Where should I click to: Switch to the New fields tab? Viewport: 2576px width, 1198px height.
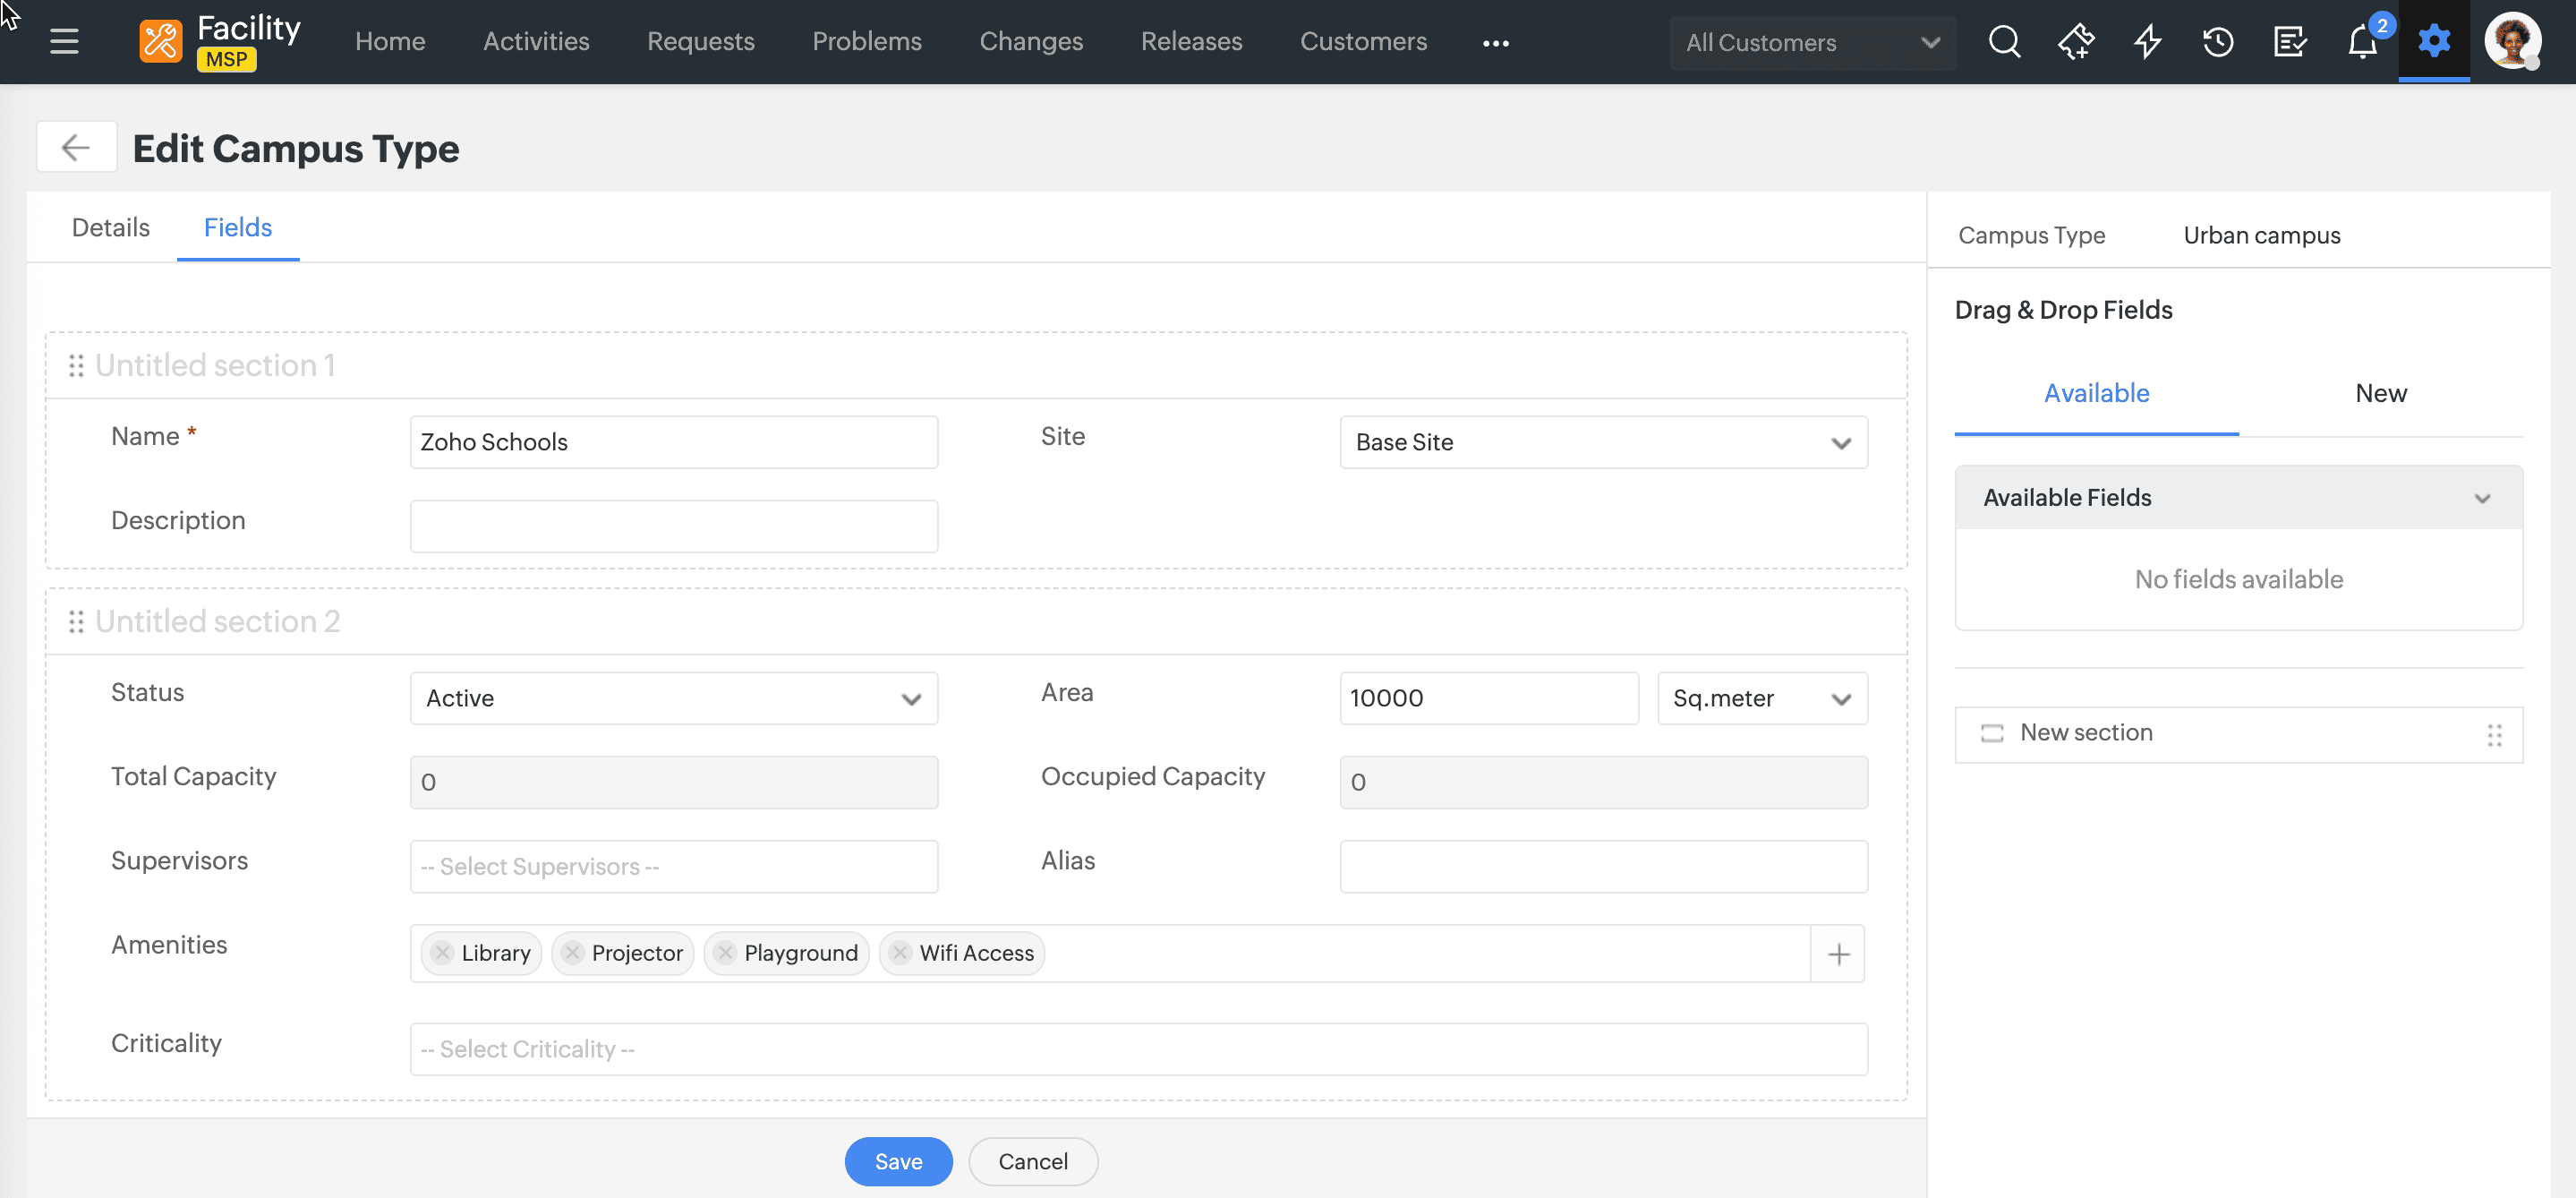coord(2380,393)
